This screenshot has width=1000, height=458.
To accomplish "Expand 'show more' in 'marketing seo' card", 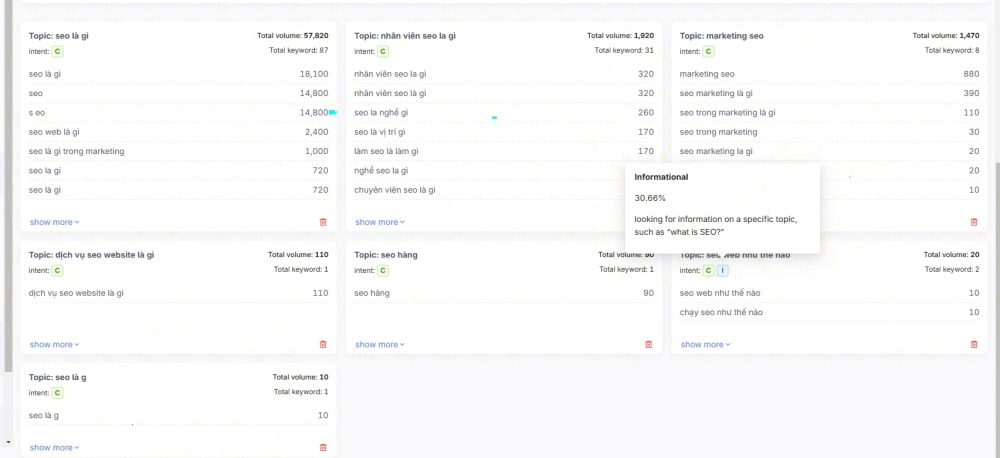I will pyautogui.click(x=705, y=222).
